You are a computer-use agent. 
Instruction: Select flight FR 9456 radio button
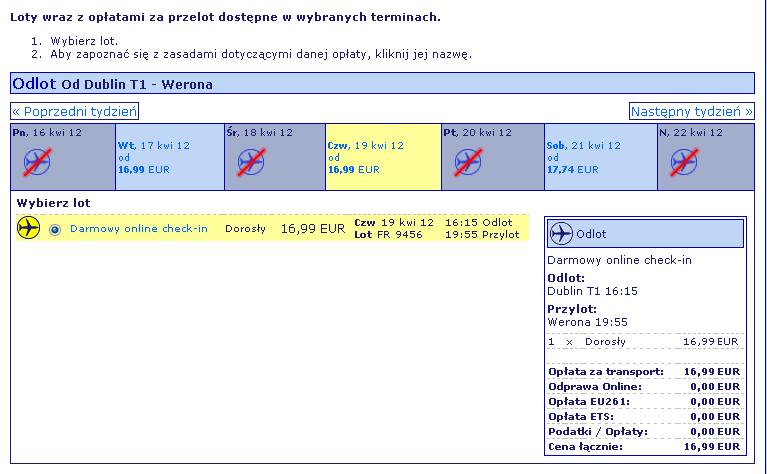tap(55, 229)
